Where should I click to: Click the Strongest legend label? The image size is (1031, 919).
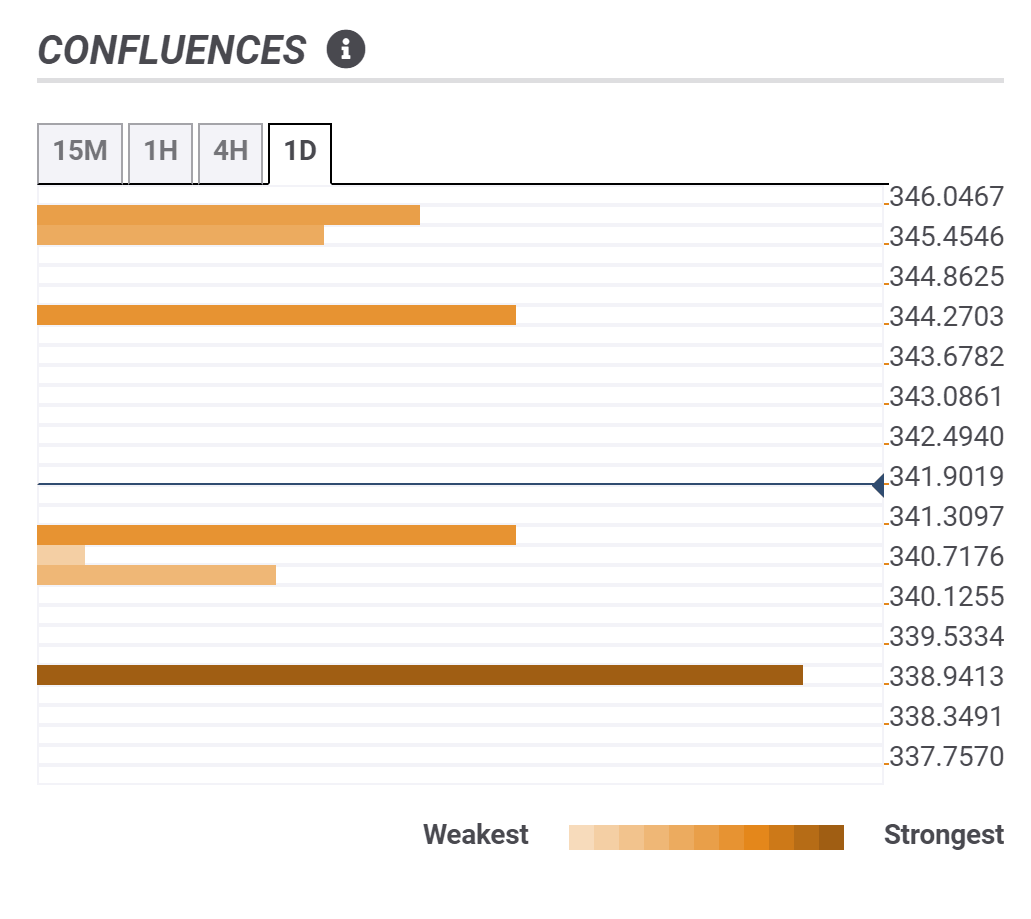point(943,835)
